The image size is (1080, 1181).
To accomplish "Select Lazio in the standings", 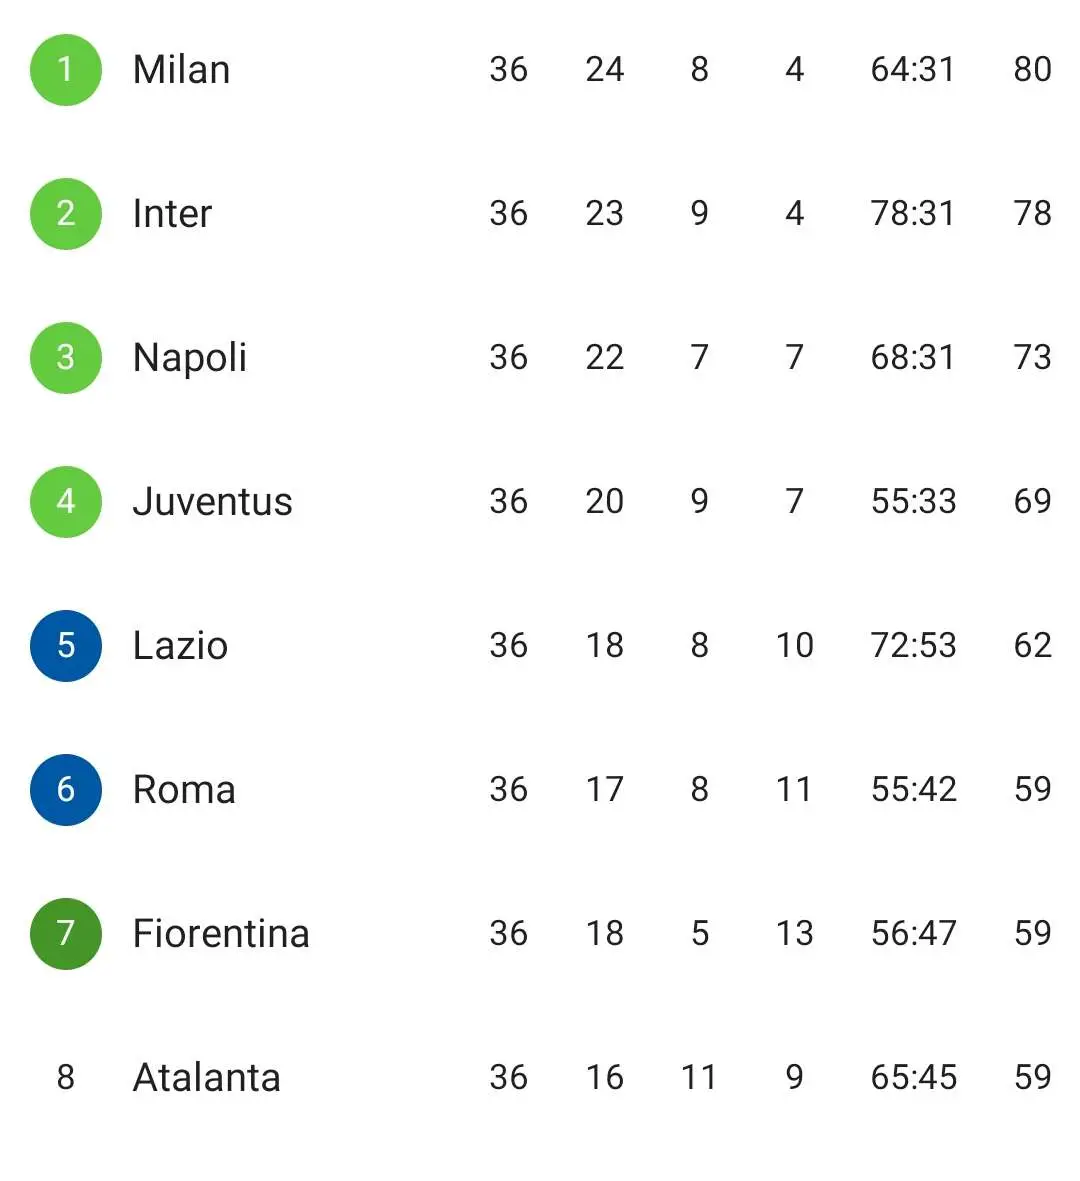I will (x=181, y=645).
